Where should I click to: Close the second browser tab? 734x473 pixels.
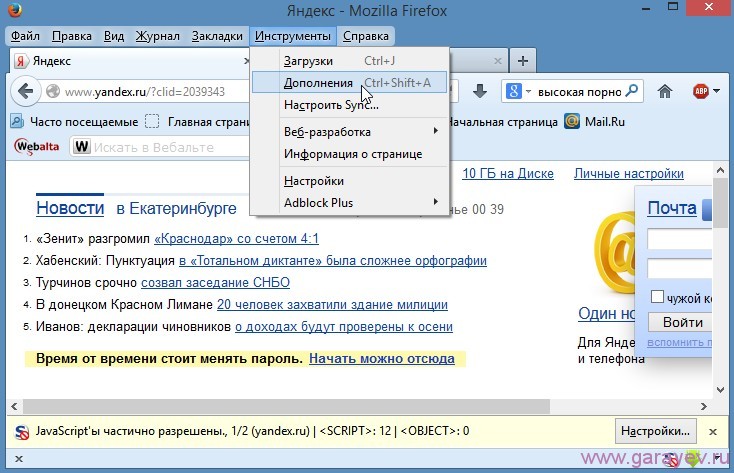pos(498,61)
